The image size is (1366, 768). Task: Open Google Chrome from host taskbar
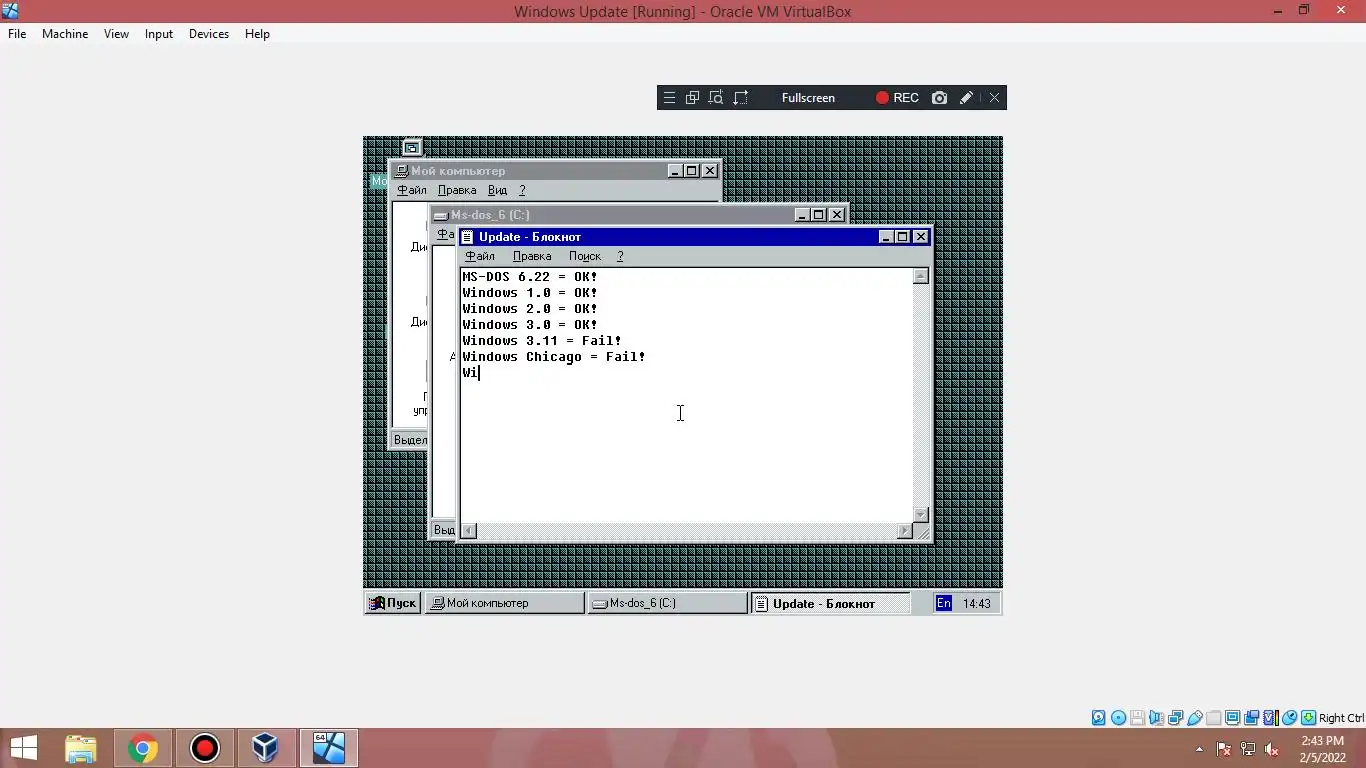point(143,748)
